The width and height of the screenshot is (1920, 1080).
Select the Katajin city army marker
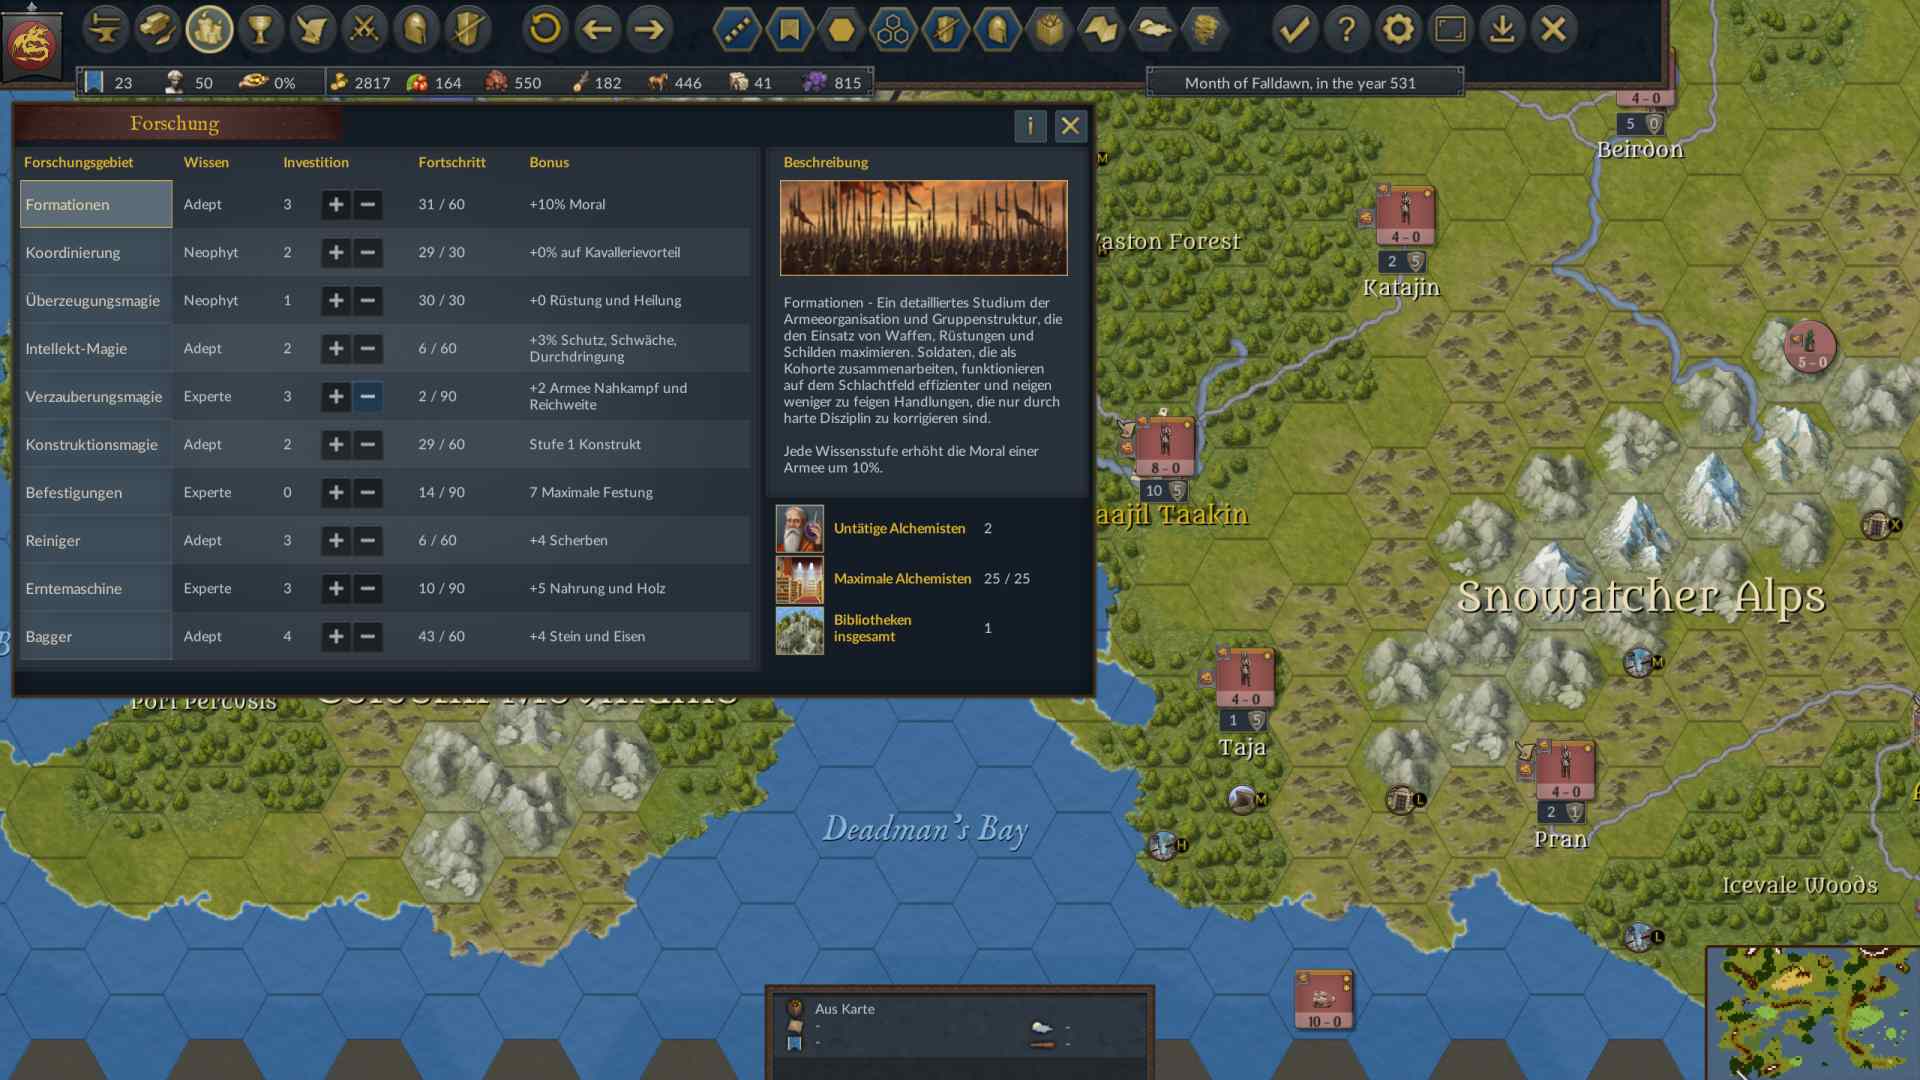pyautogui.click(x=1405, y=216)
